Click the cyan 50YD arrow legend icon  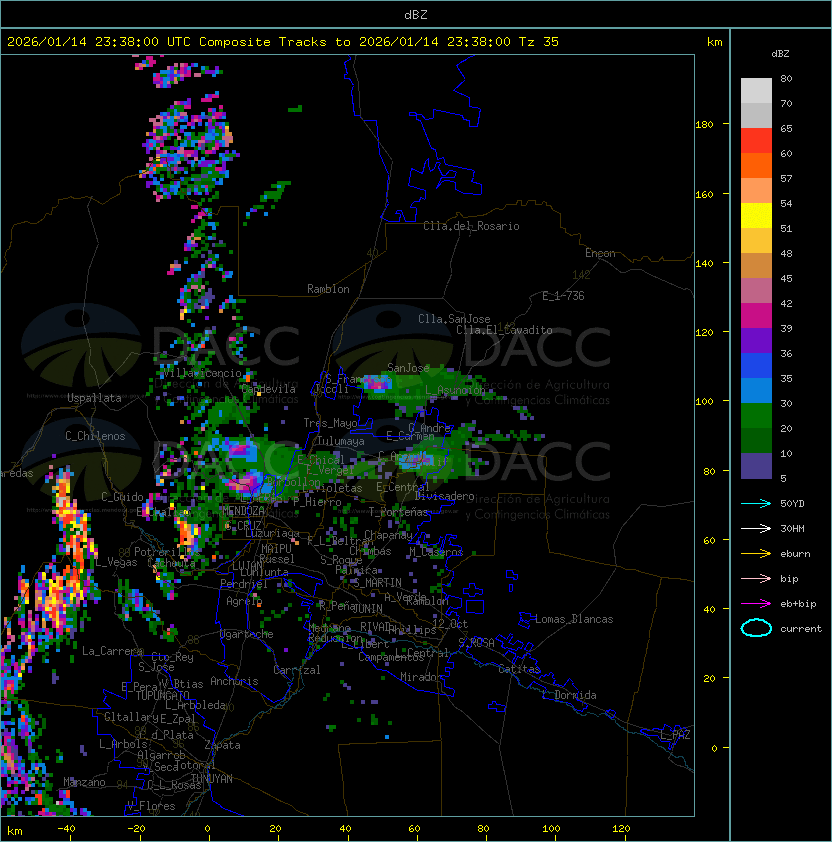click(756, 504)
